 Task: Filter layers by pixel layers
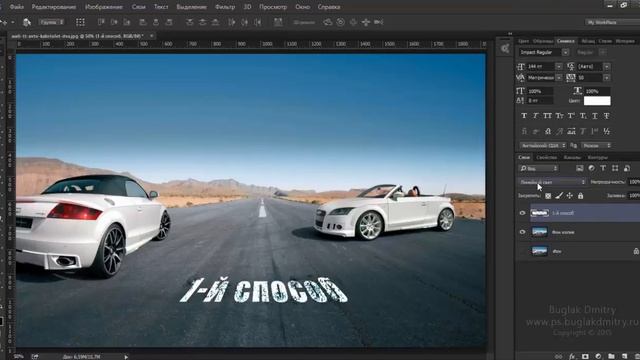pos(580,168)
